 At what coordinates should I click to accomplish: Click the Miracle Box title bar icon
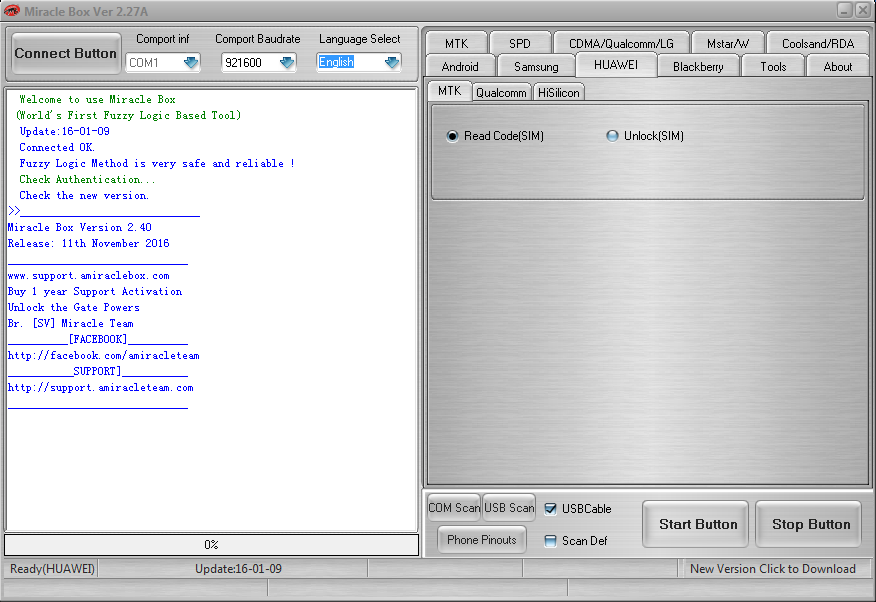[11, 11]
